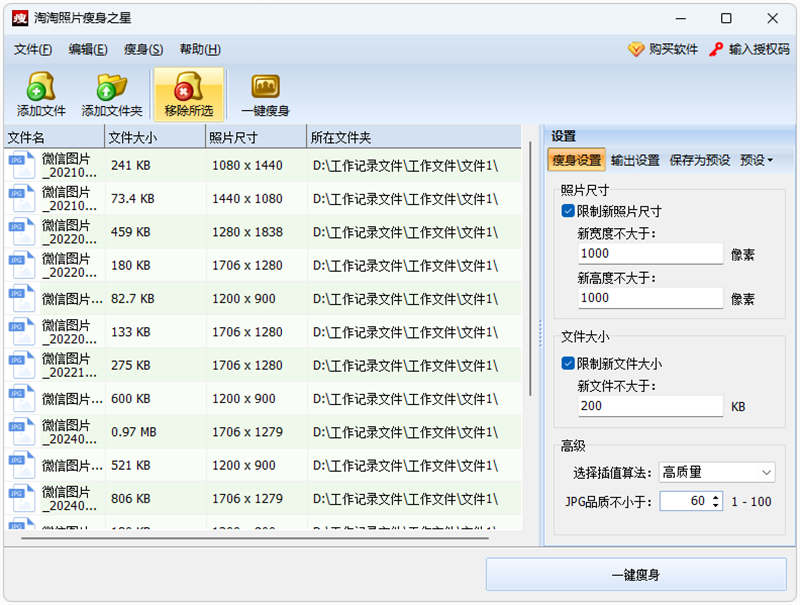Select JPG icon of the 459 KB file
800x605 pixels.
click(21, 232)
